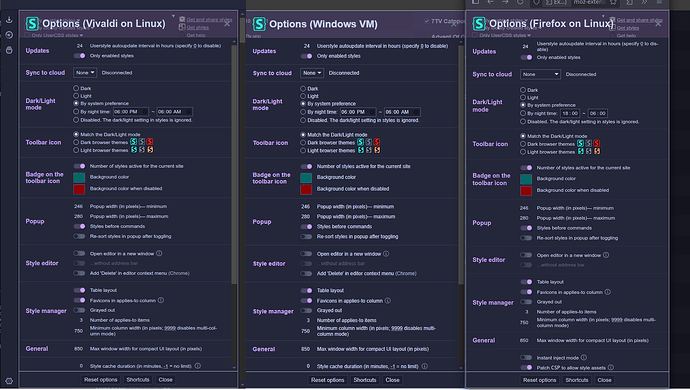Open the Vivaldi history panel icon
This screenshot has width=690, height=390.
point(9,35)
